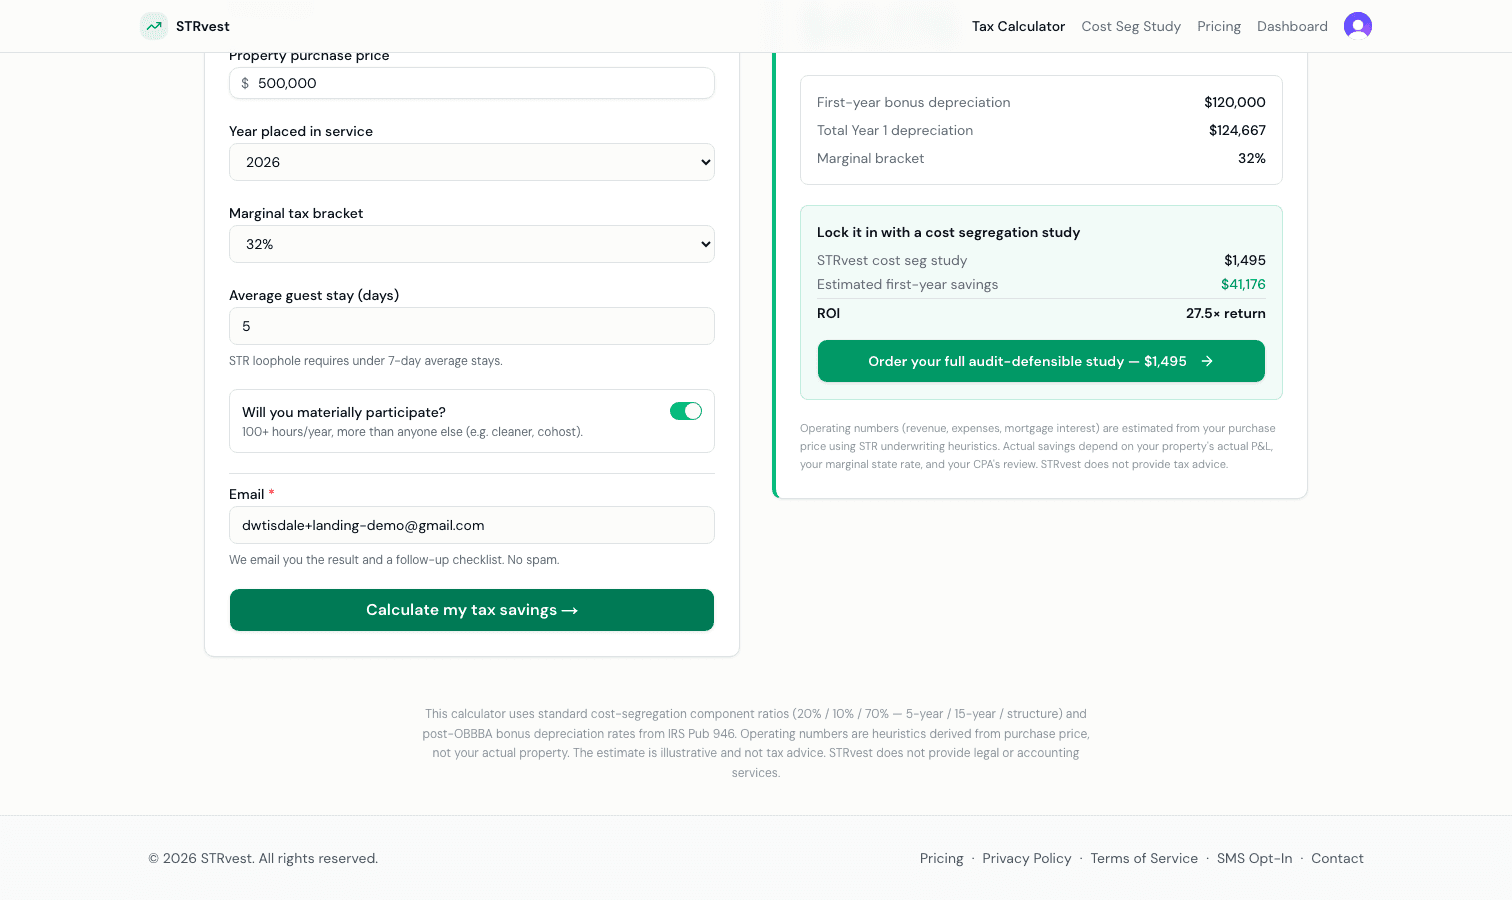Toggle the material participation switch
Viewport: 1512px width, 900px height.
click(686, 411)
